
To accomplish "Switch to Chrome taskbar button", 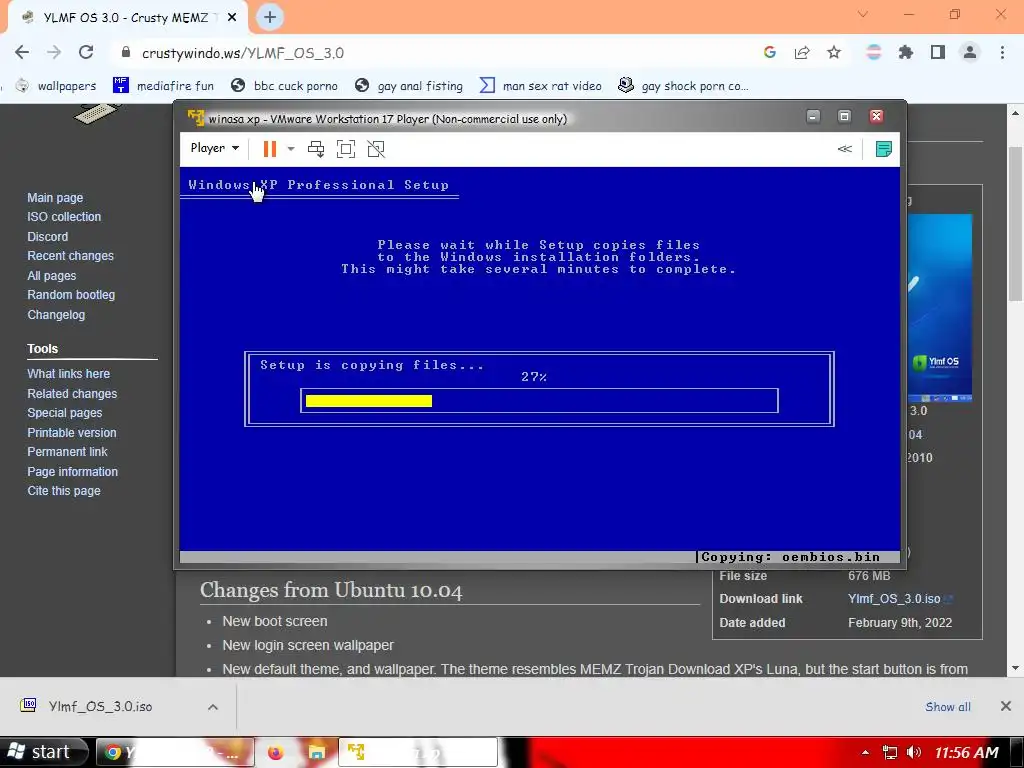I will click(x=176, y=752).
